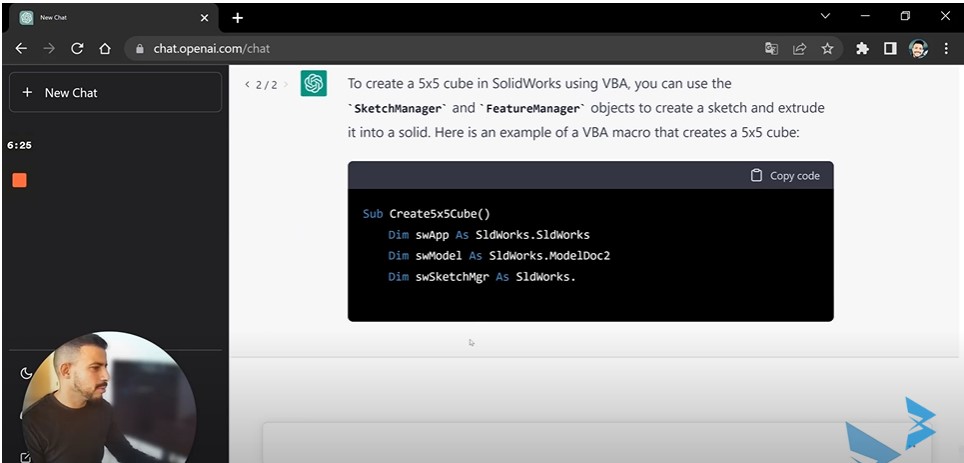Toggle the browser side panel icon
The height and width of the screenshot is (463, 964).
tap(890, 49)
